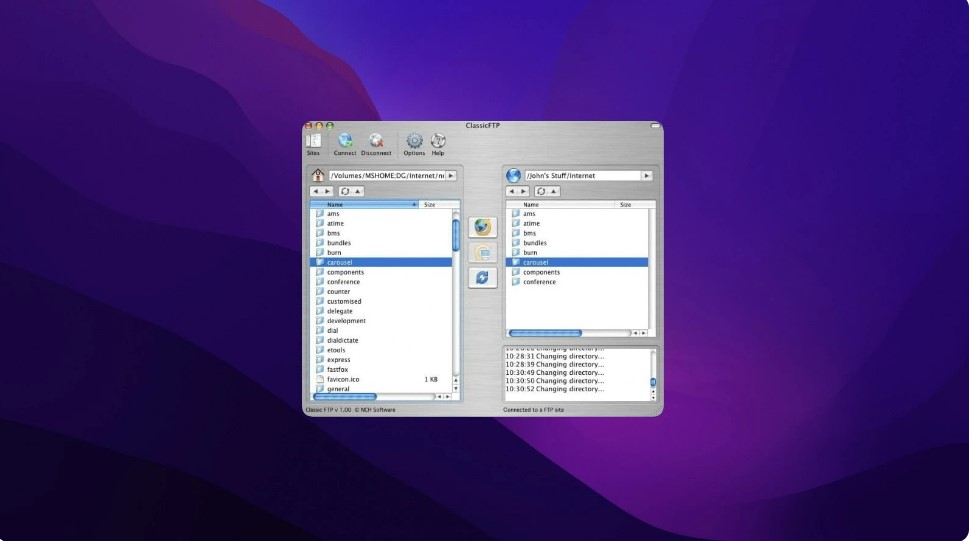Select 'components' folder in remote pane
The width and height of the screenshot is (969, 541).
click(577, 272)
